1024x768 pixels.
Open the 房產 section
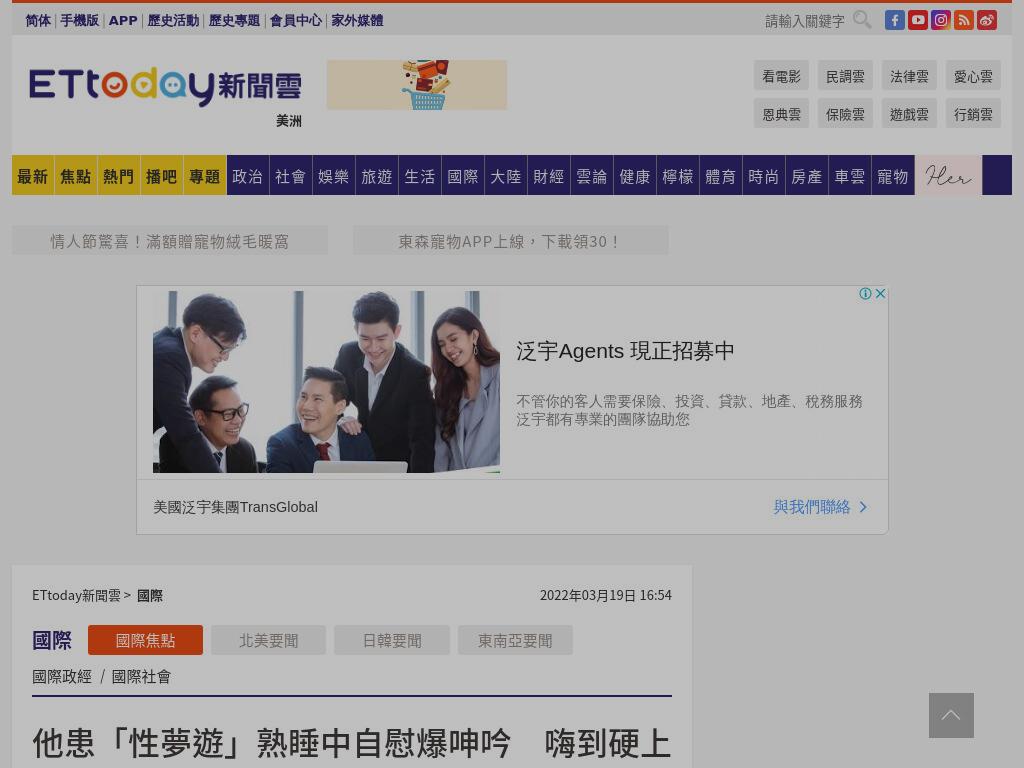pos(807,176)
